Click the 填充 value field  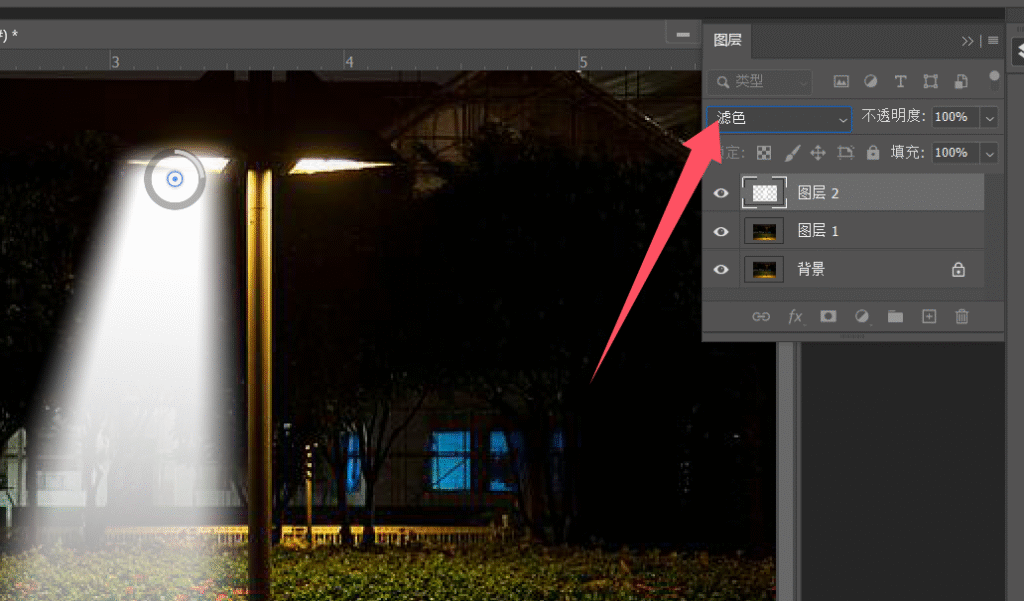pyautogui.click(x=956, y=153)
